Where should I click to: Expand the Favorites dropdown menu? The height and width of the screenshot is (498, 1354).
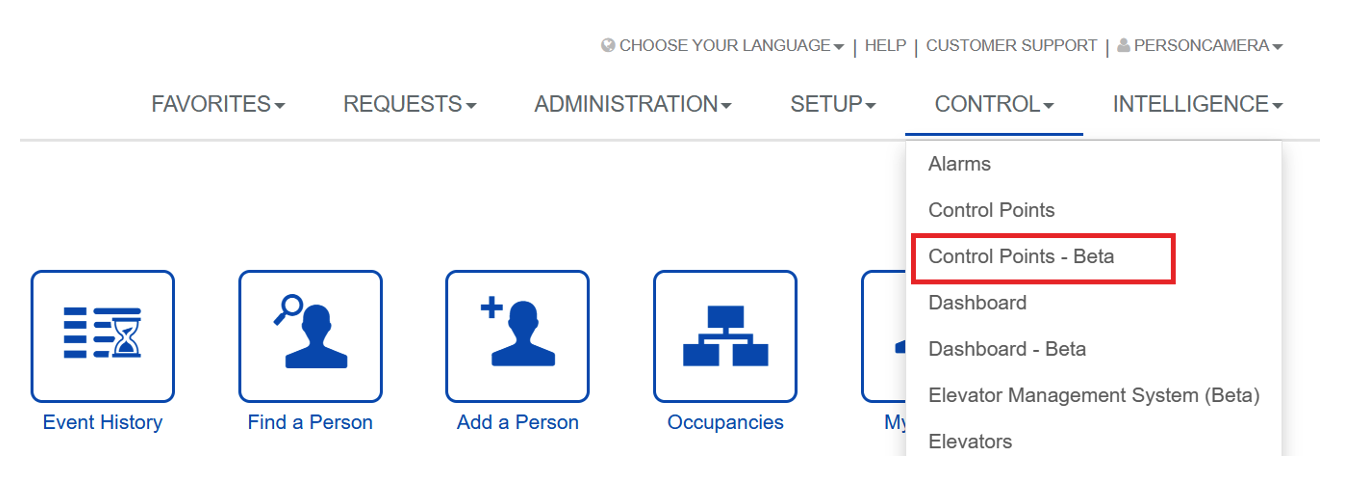218,104
